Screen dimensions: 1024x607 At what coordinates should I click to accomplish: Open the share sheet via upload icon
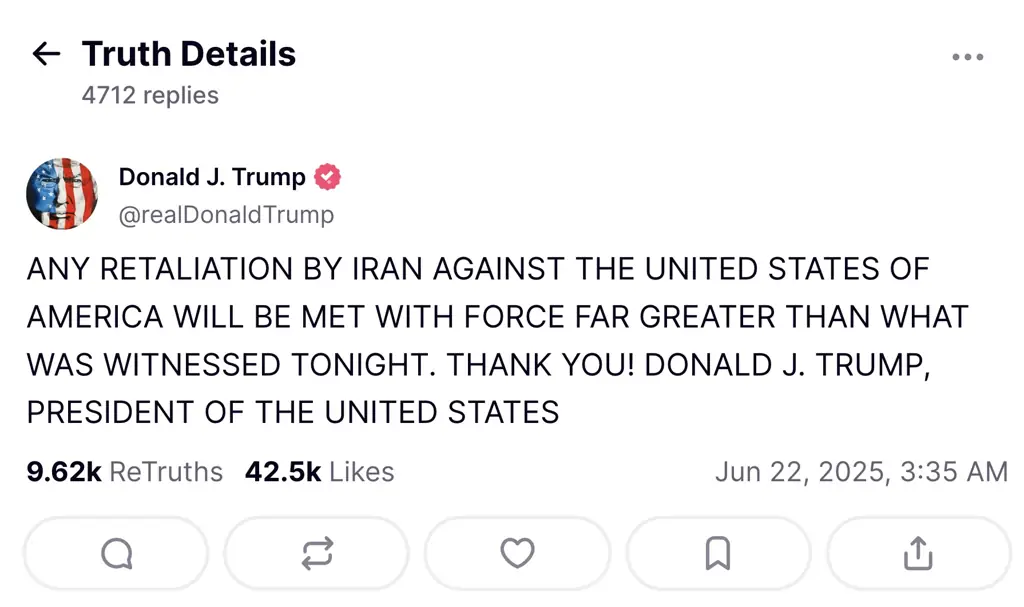(x=918, y=553)
